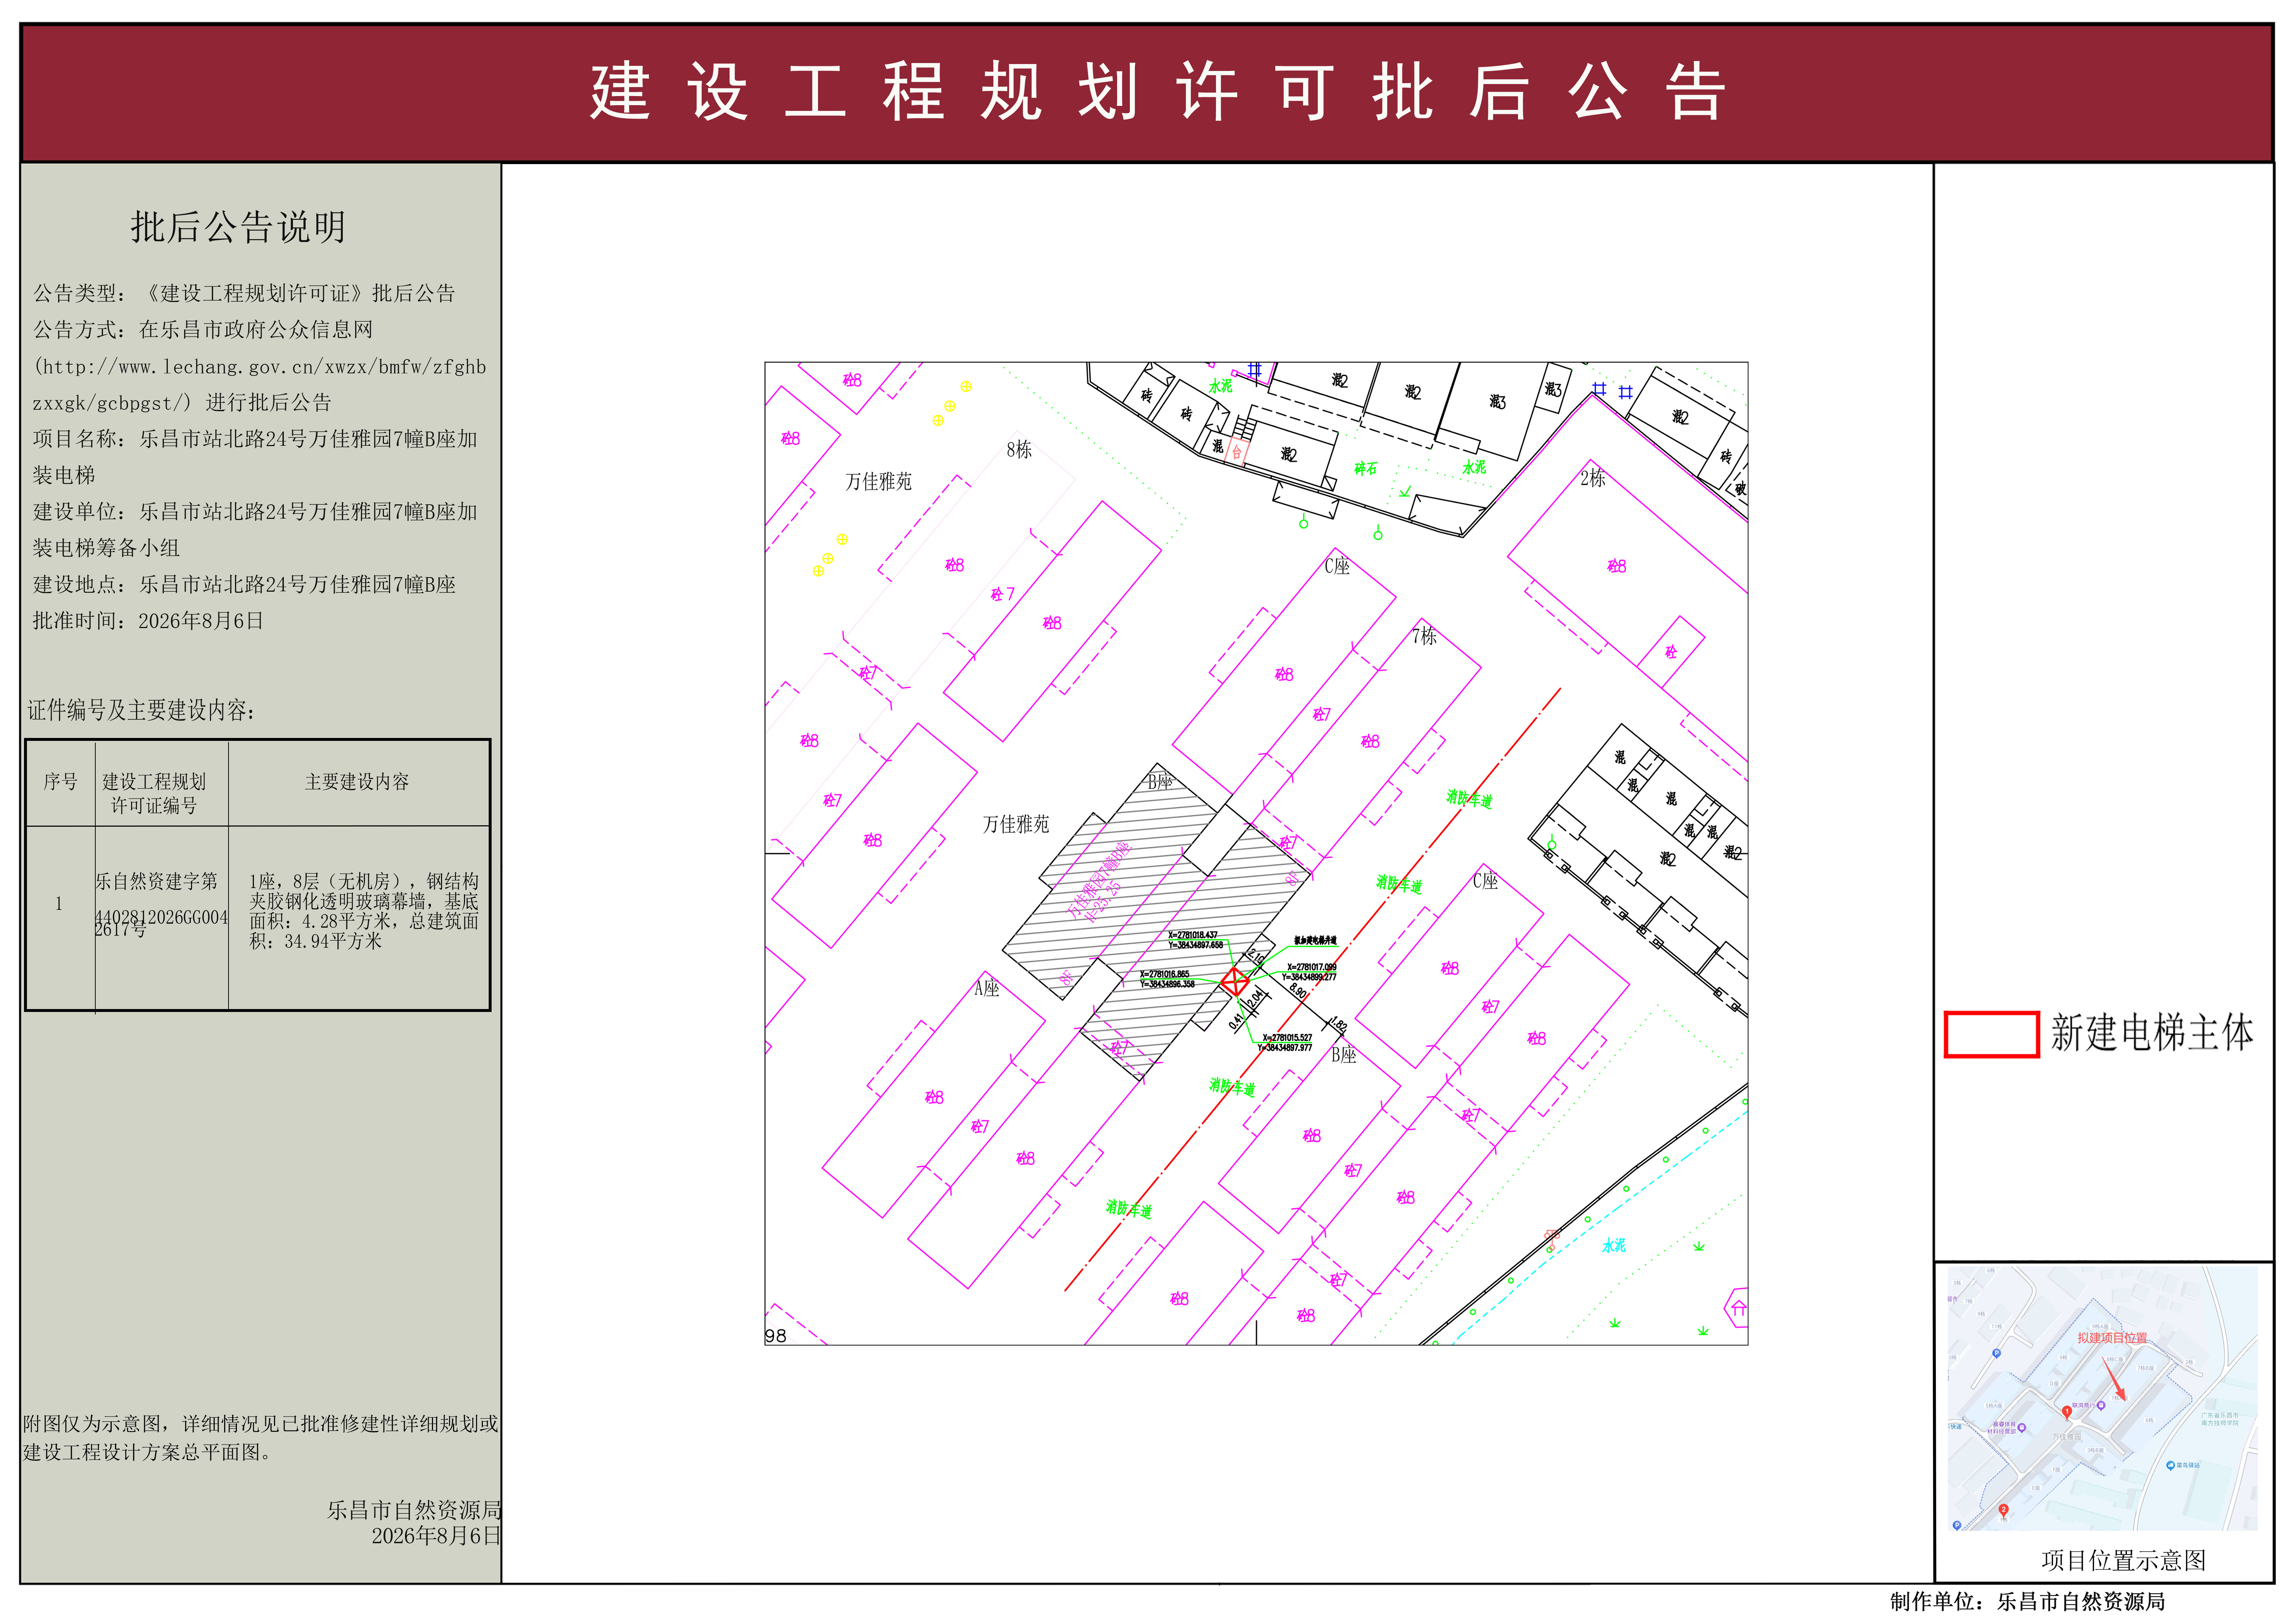The height and width of the screenshot is (1624, 2295).
Task: Select the heading 批后公告说明
Action: 238,227
